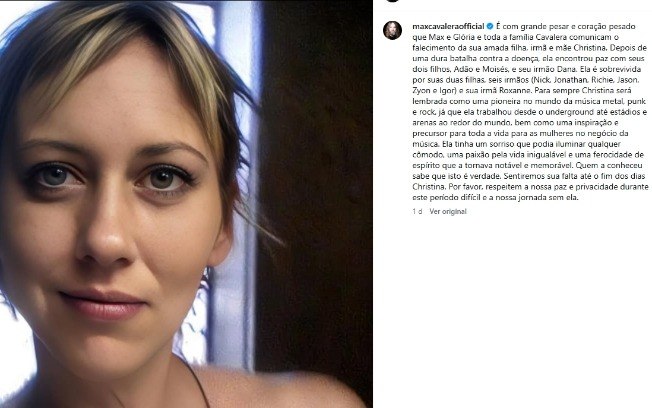Click the Ver original link
The height and width of the screenshot is (408, 652).
point(448,212)
